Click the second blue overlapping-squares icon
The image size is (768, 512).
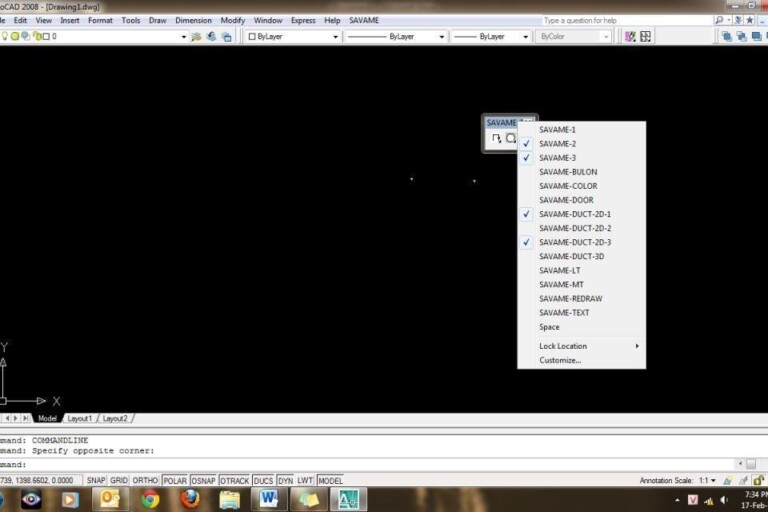(x=742, y=36)
